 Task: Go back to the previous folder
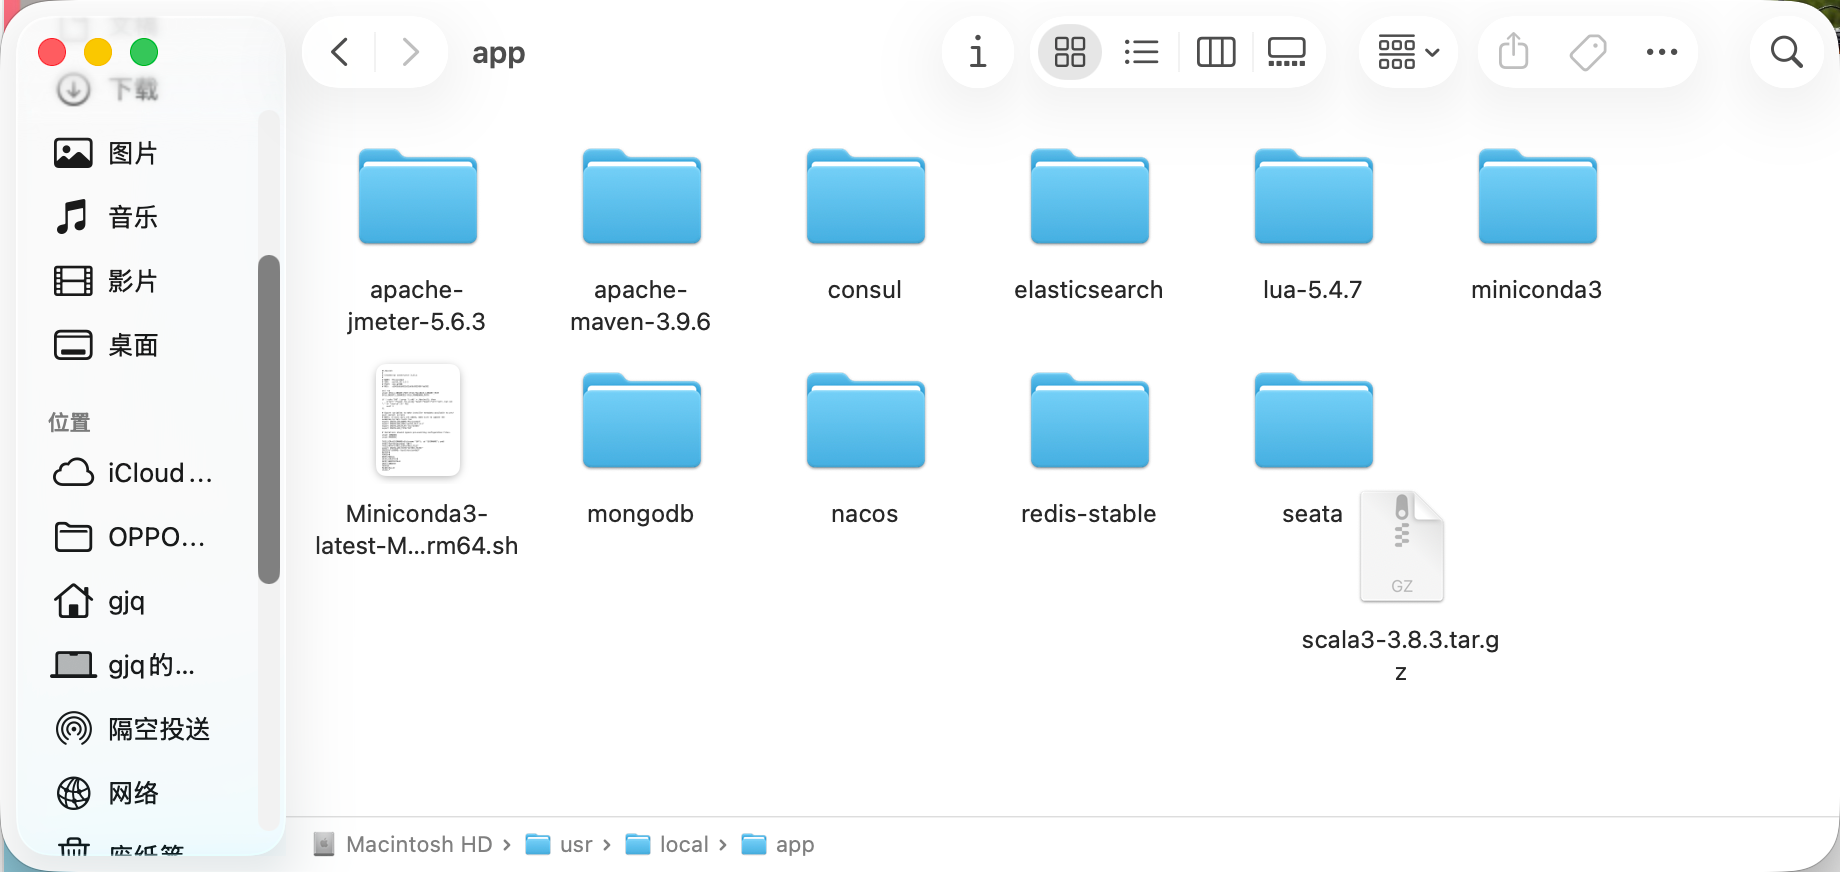(x=340, y=52)
